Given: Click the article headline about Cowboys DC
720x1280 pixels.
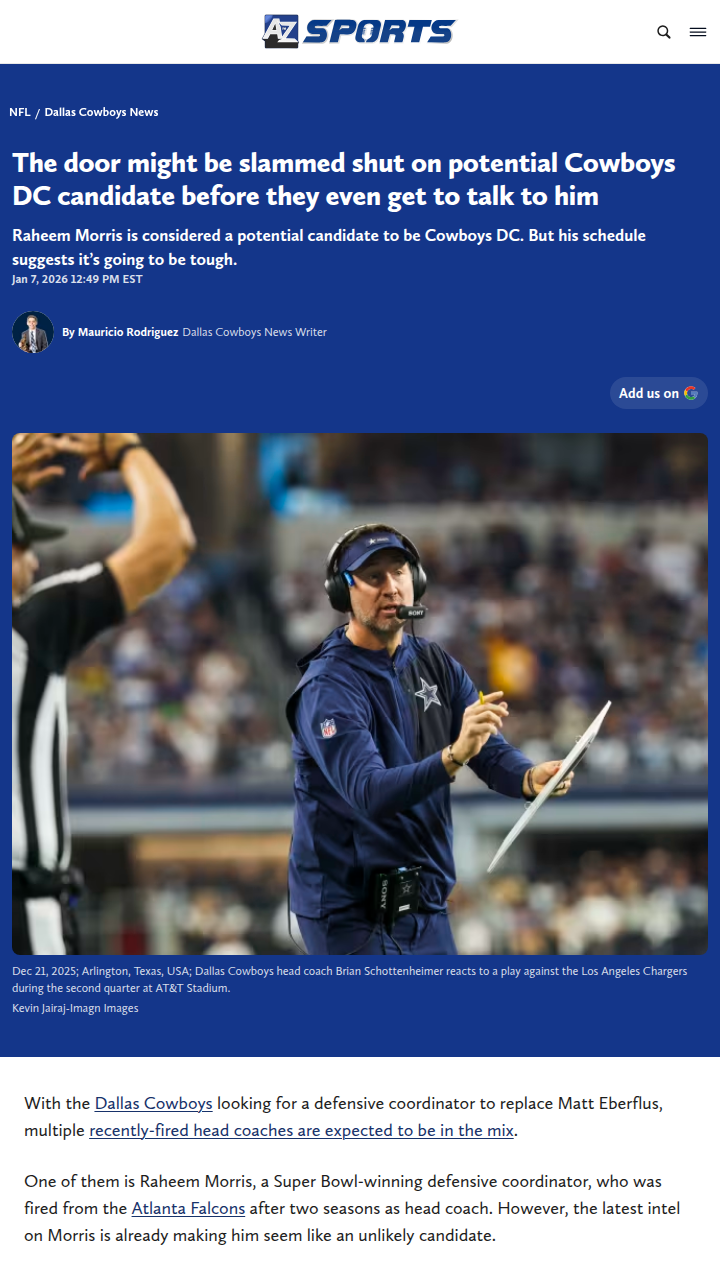Looking at the screenshot, I should click(344, 179).
